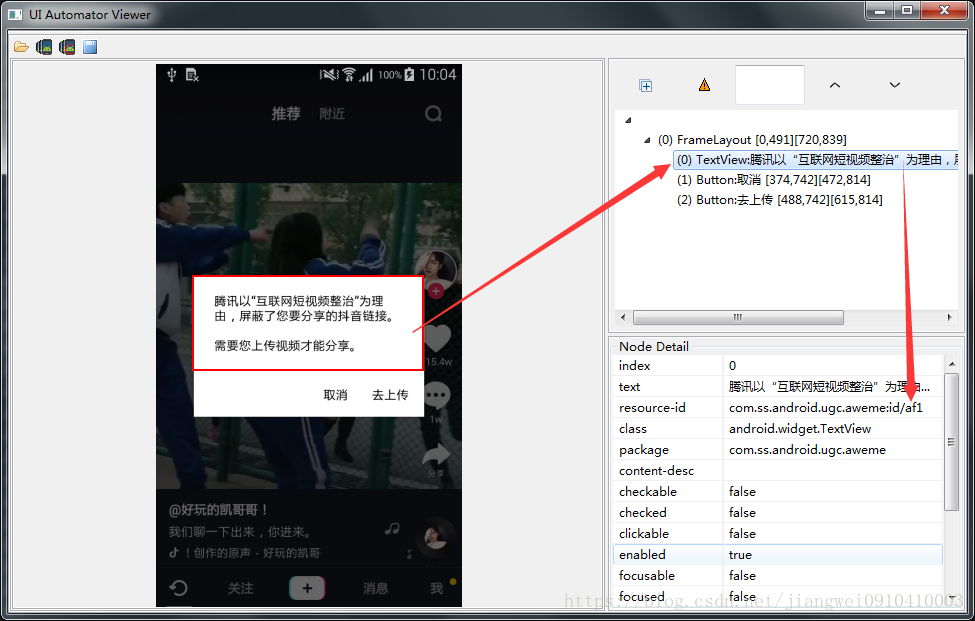
Task: Select 关注 tab in phone bottom bar
Action: pyautogui.click(x=240, y=588)
